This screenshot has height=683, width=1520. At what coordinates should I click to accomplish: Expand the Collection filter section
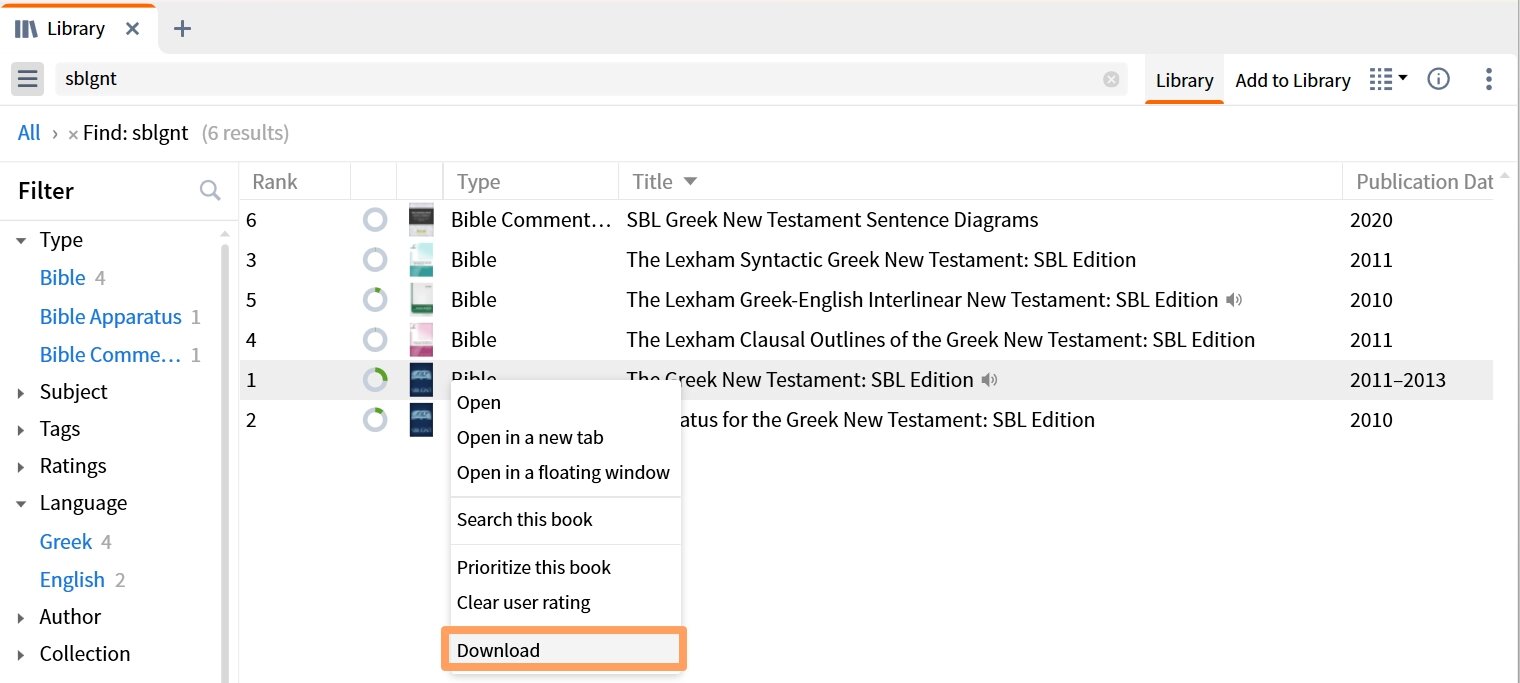[x=21, y=655]
